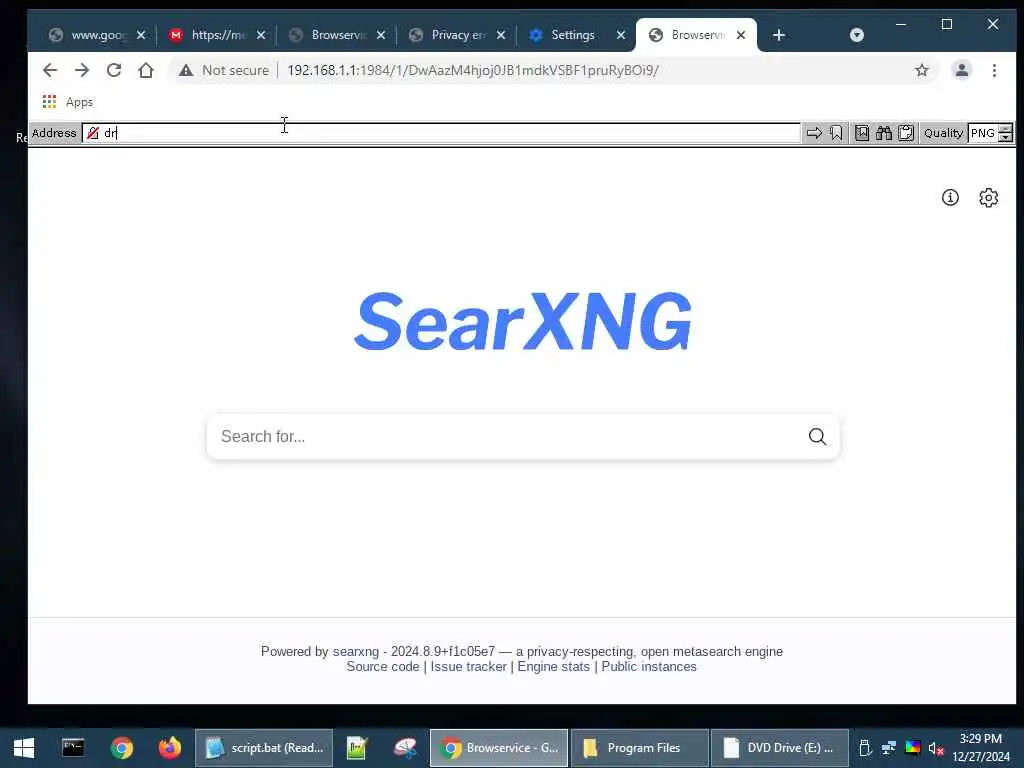This screenshot has height=768, width=1024.
Task: Open the searxng link in footer
Action: [356, 651]
